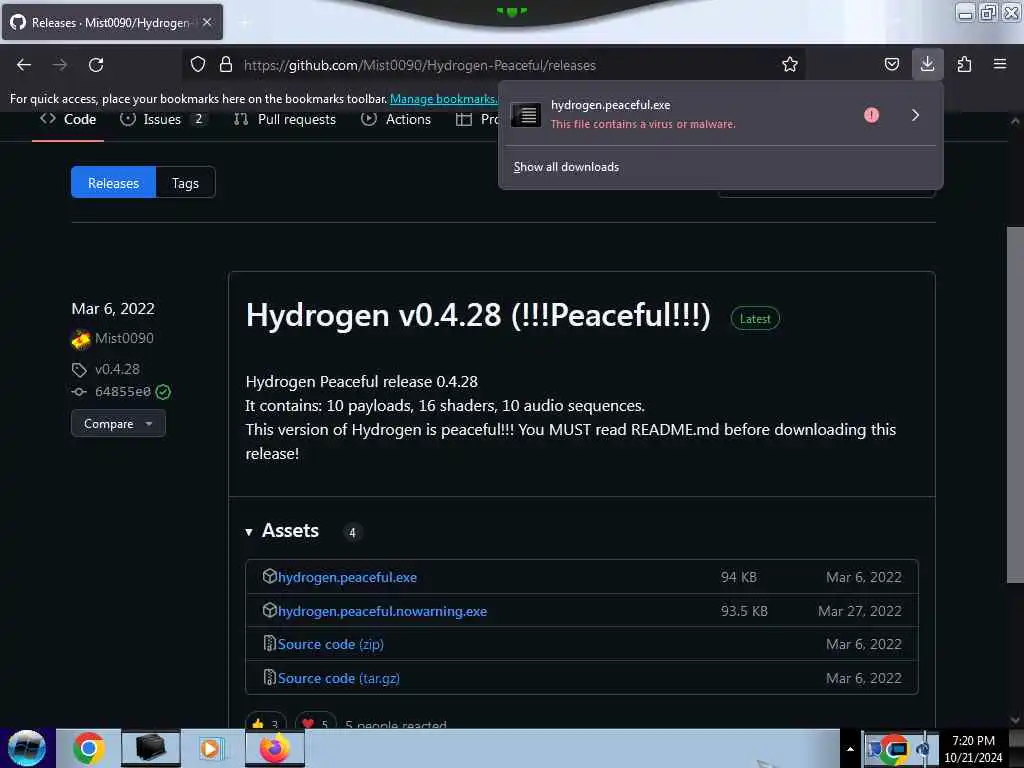Open the extensions puzzle icon

coord(964,64)
